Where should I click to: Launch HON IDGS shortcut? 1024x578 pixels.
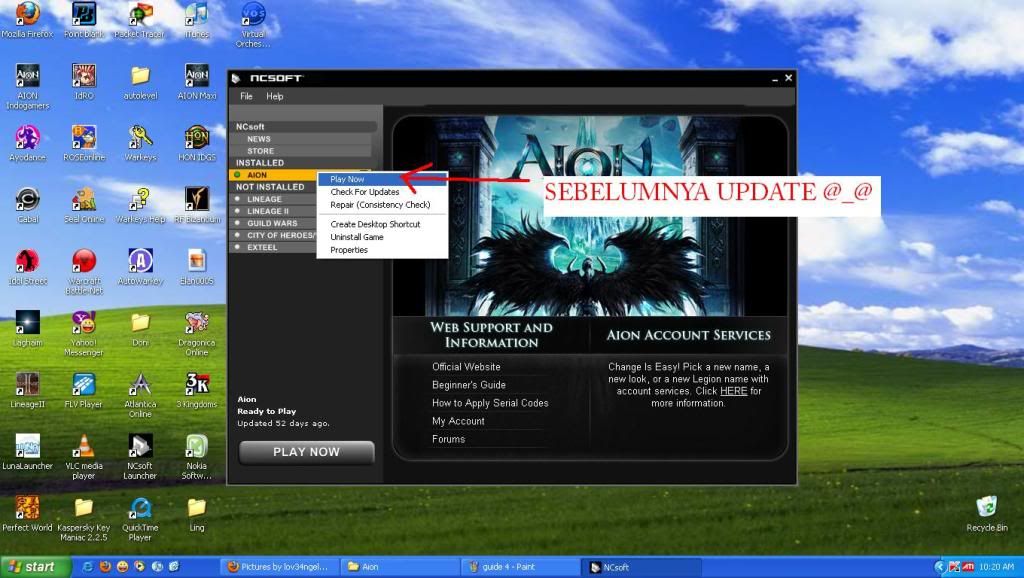pos(197,142)
